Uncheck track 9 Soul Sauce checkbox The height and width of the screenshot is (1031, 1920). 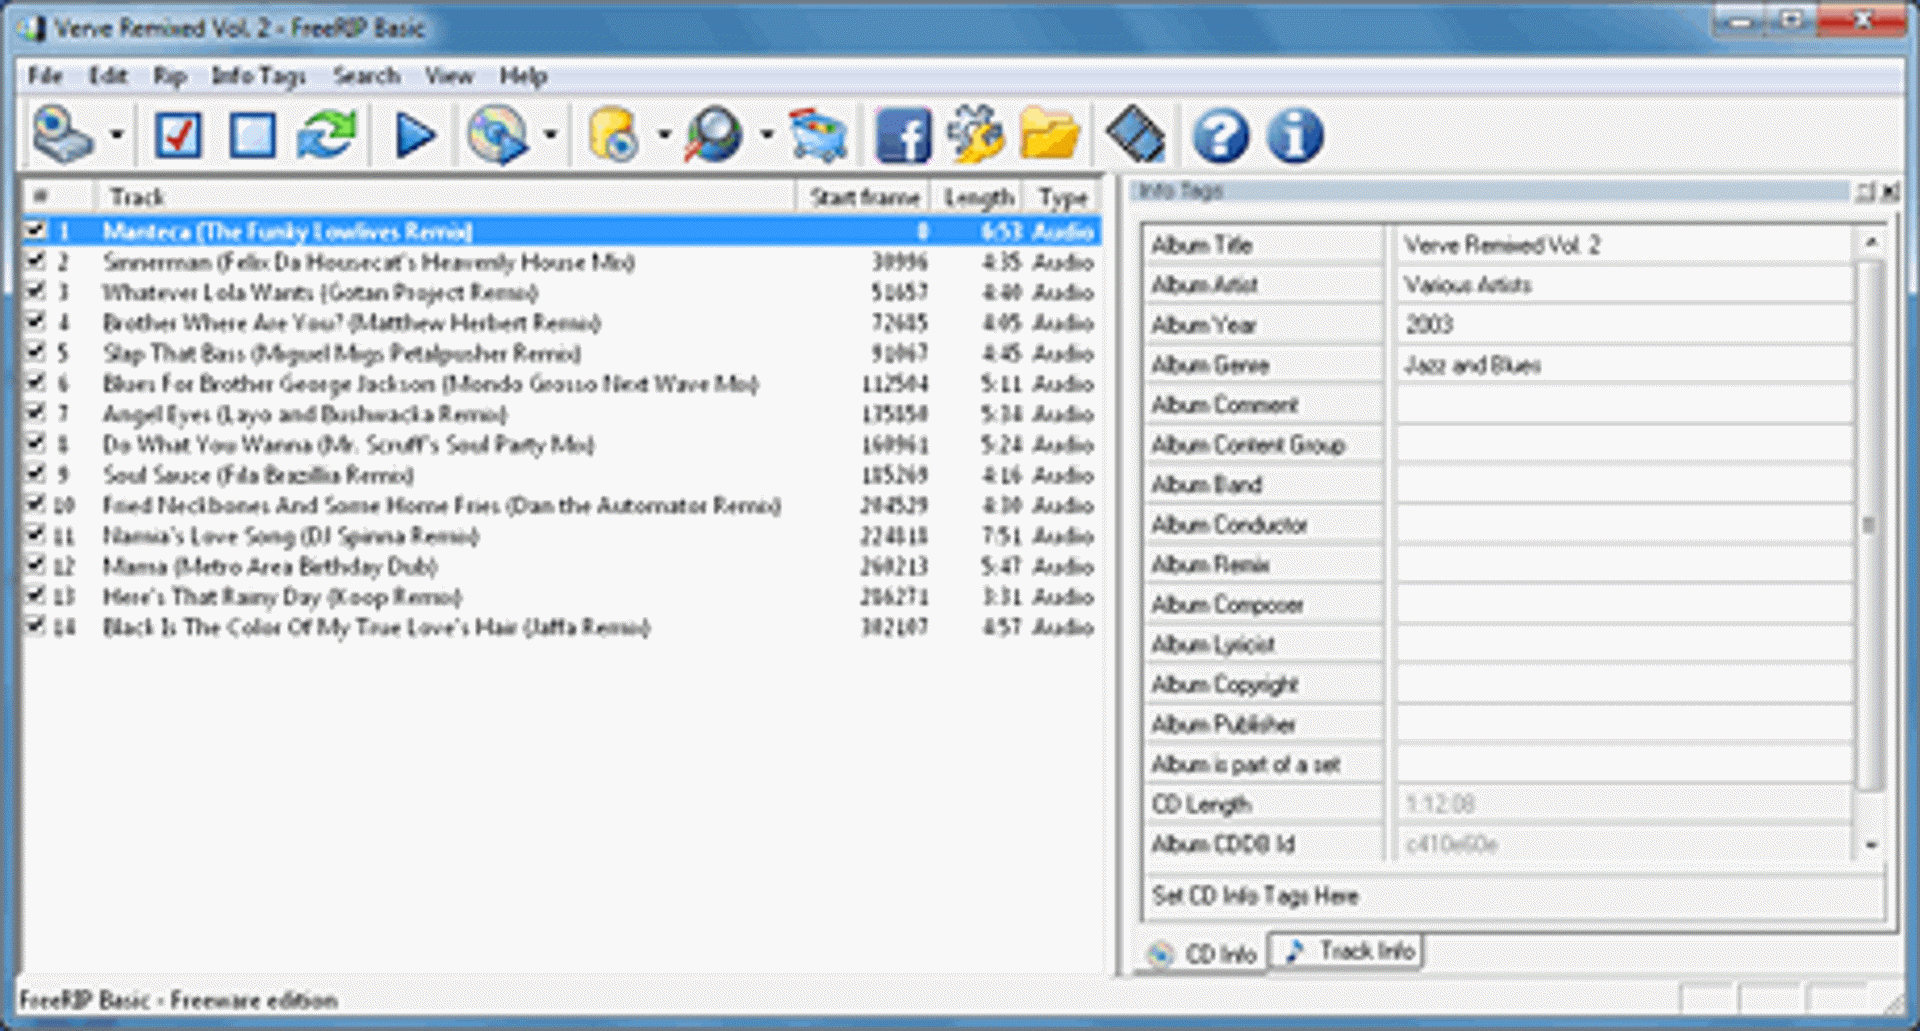(x=36, y=474)
